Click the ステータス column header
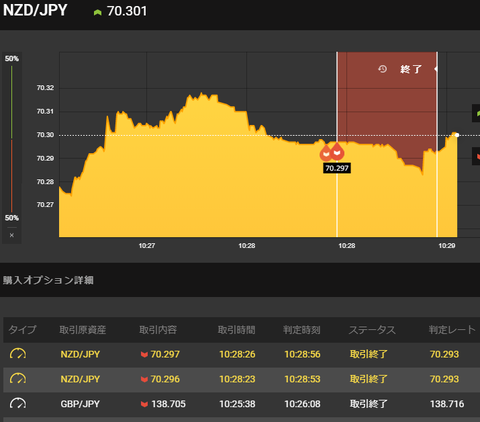 (372, 330)
